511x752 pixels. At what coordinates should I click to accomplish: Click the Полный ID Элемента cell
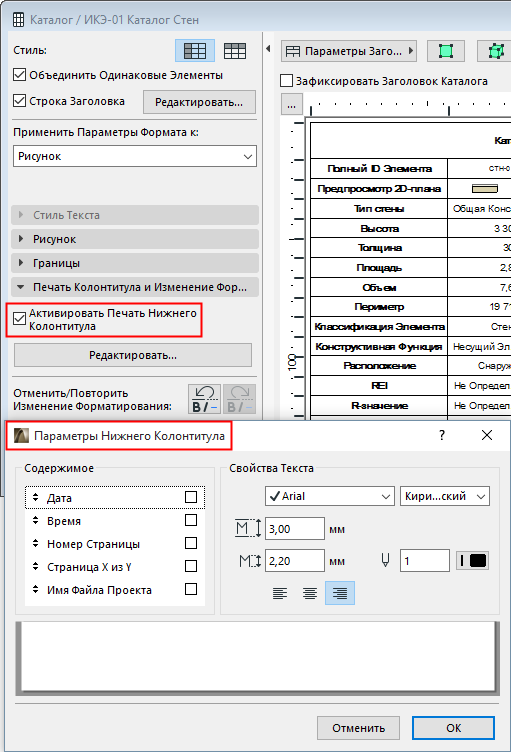point(379,169)
